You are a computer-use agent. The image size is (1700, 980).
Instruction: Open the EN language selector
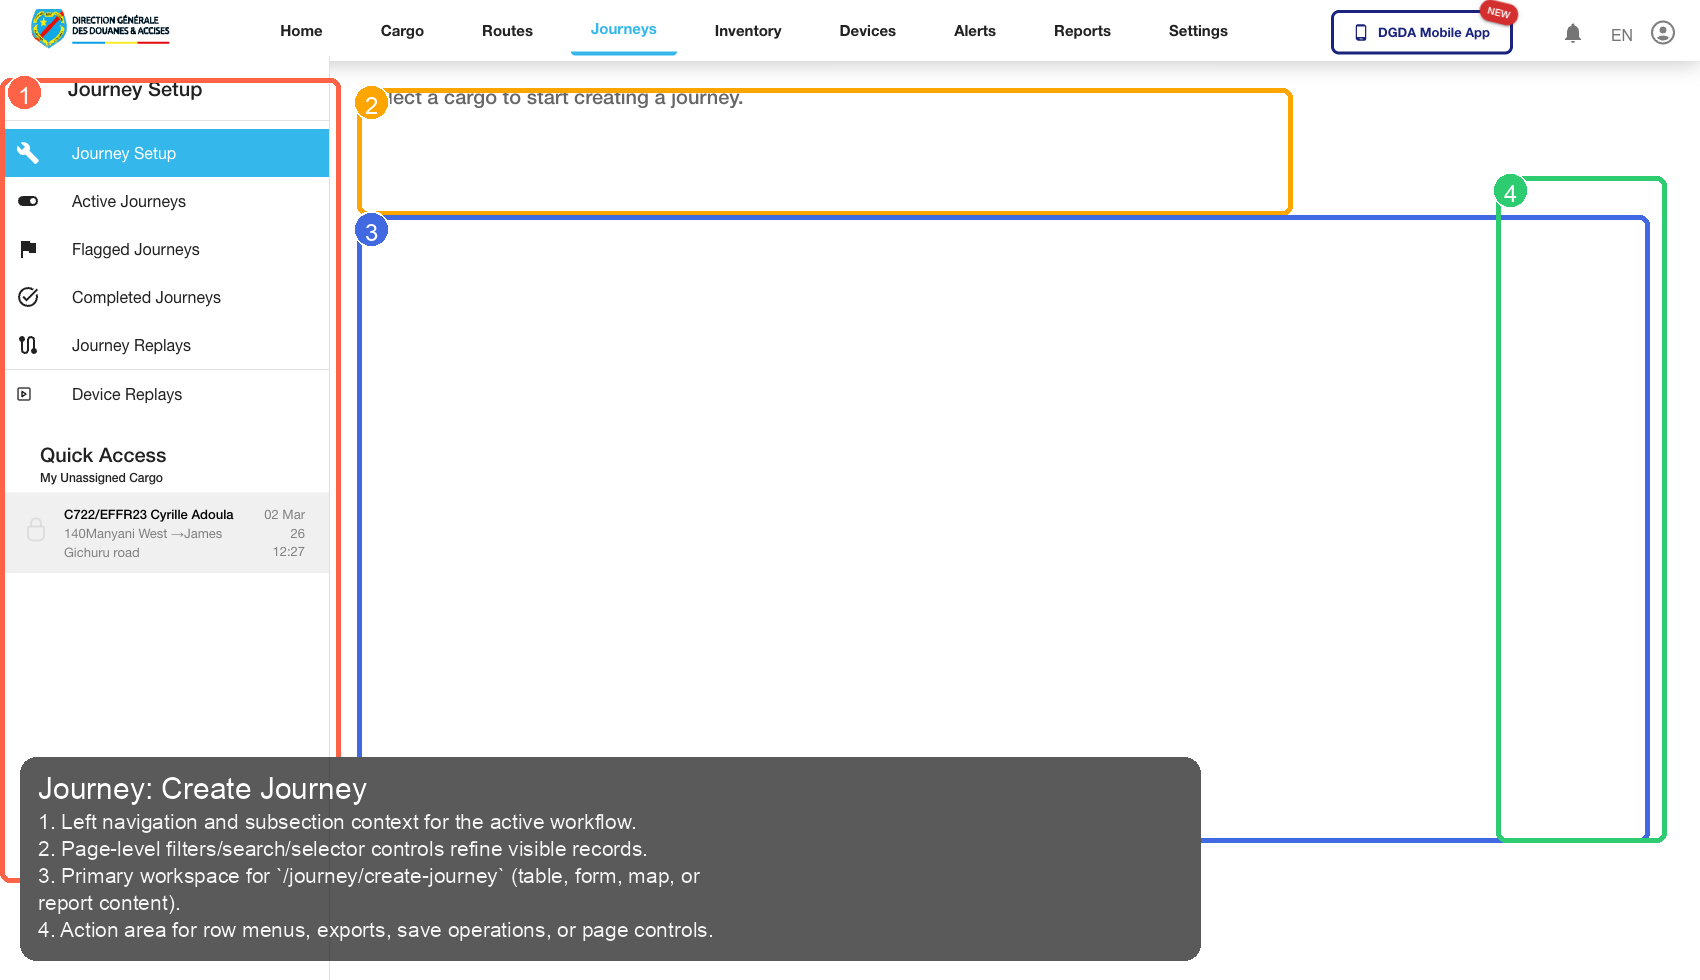pos(1621,34)
